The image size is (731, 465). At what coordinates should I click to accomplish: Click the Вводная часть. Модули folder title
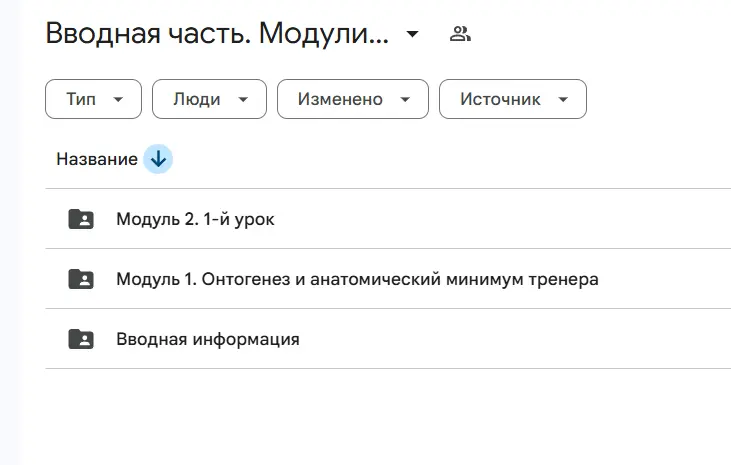(x=217, y=34)
